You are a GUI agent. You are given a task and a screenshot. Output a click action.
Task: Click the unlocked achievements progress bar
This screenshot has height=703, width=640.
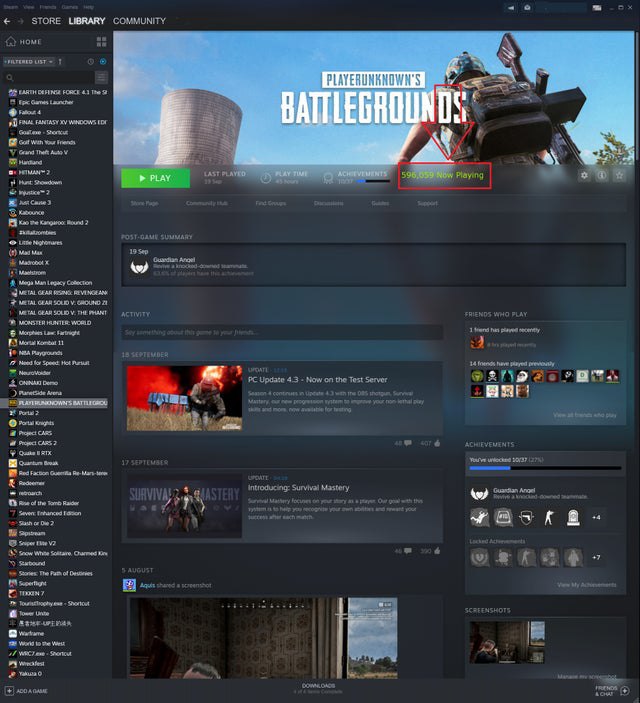[x=545, y=468]
